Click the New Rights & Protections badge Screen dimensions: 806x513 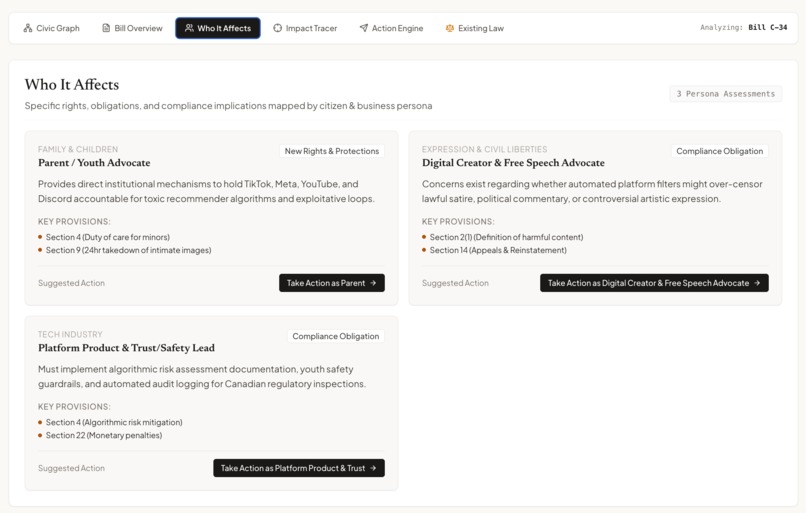click(x=332, y=151)
